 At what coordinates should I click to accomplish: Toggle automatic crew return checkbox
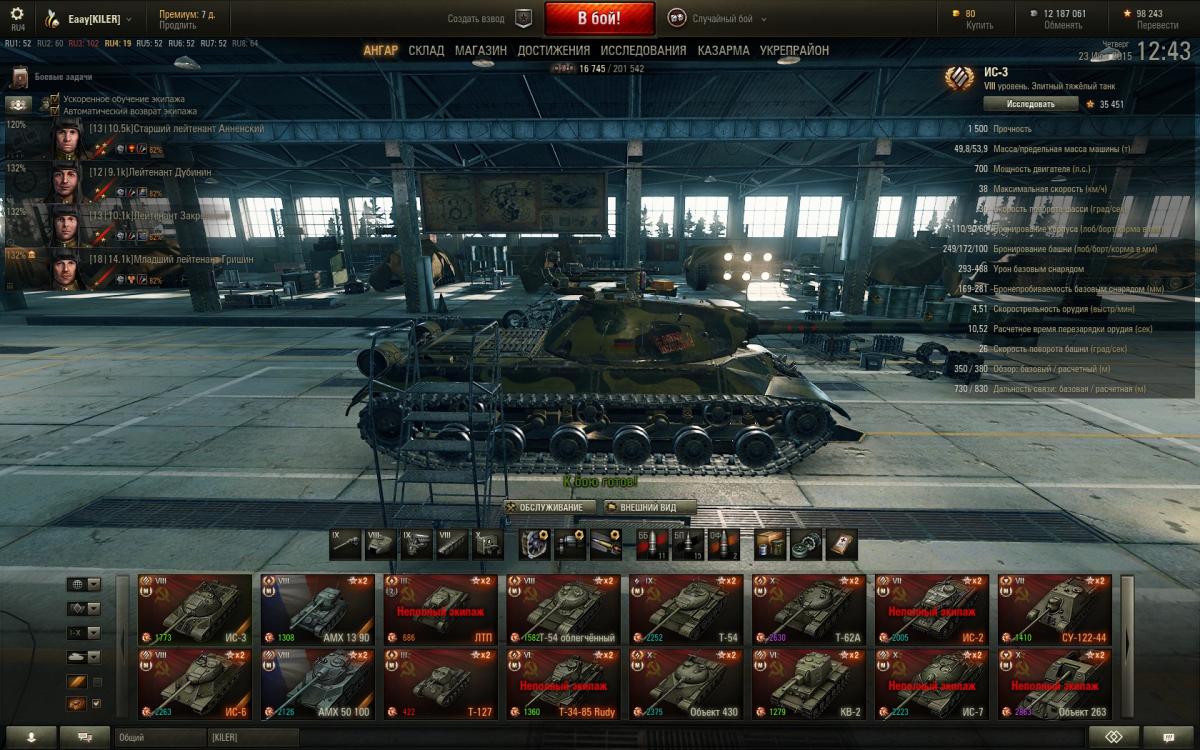tap(55, 111)
